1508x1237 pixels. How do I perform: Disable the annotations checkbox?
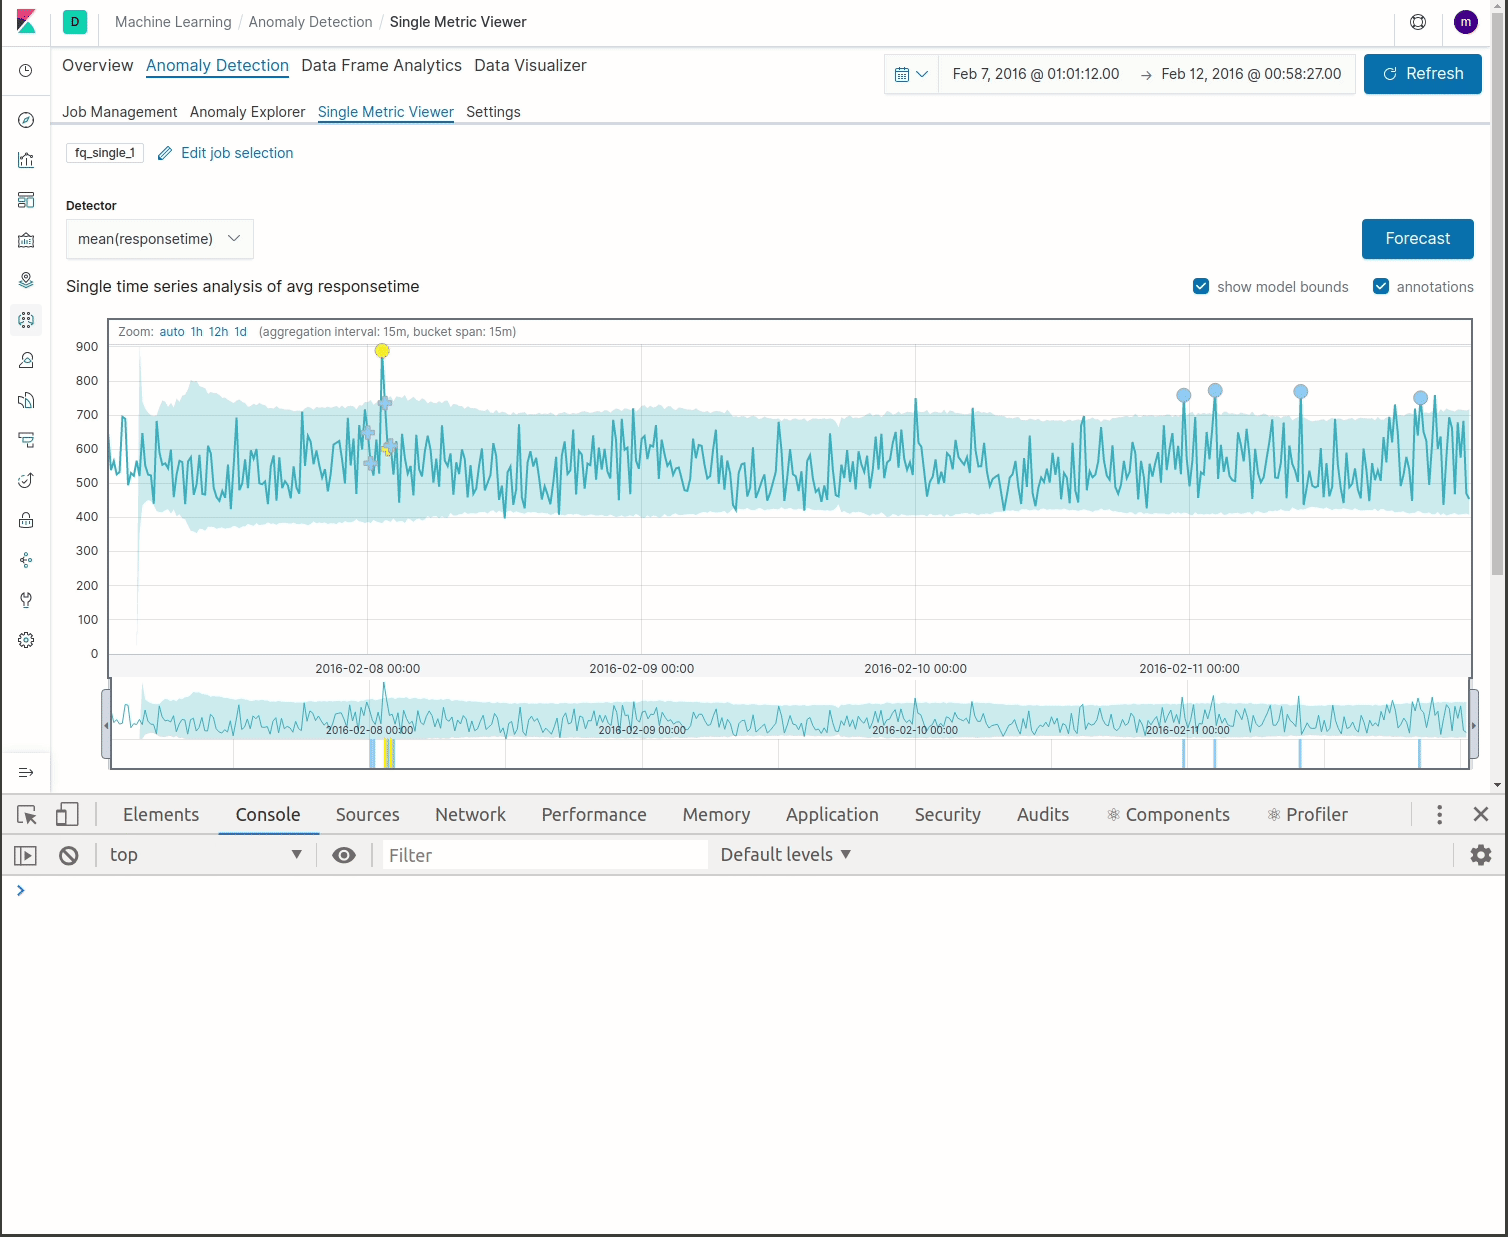point(1380,286)
